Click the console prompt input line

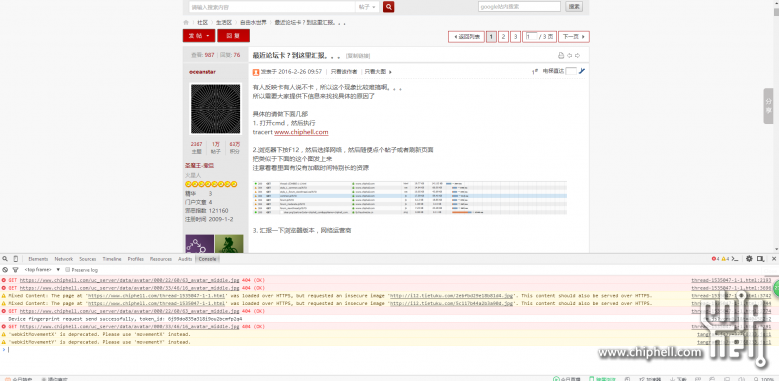coord(390,350)
